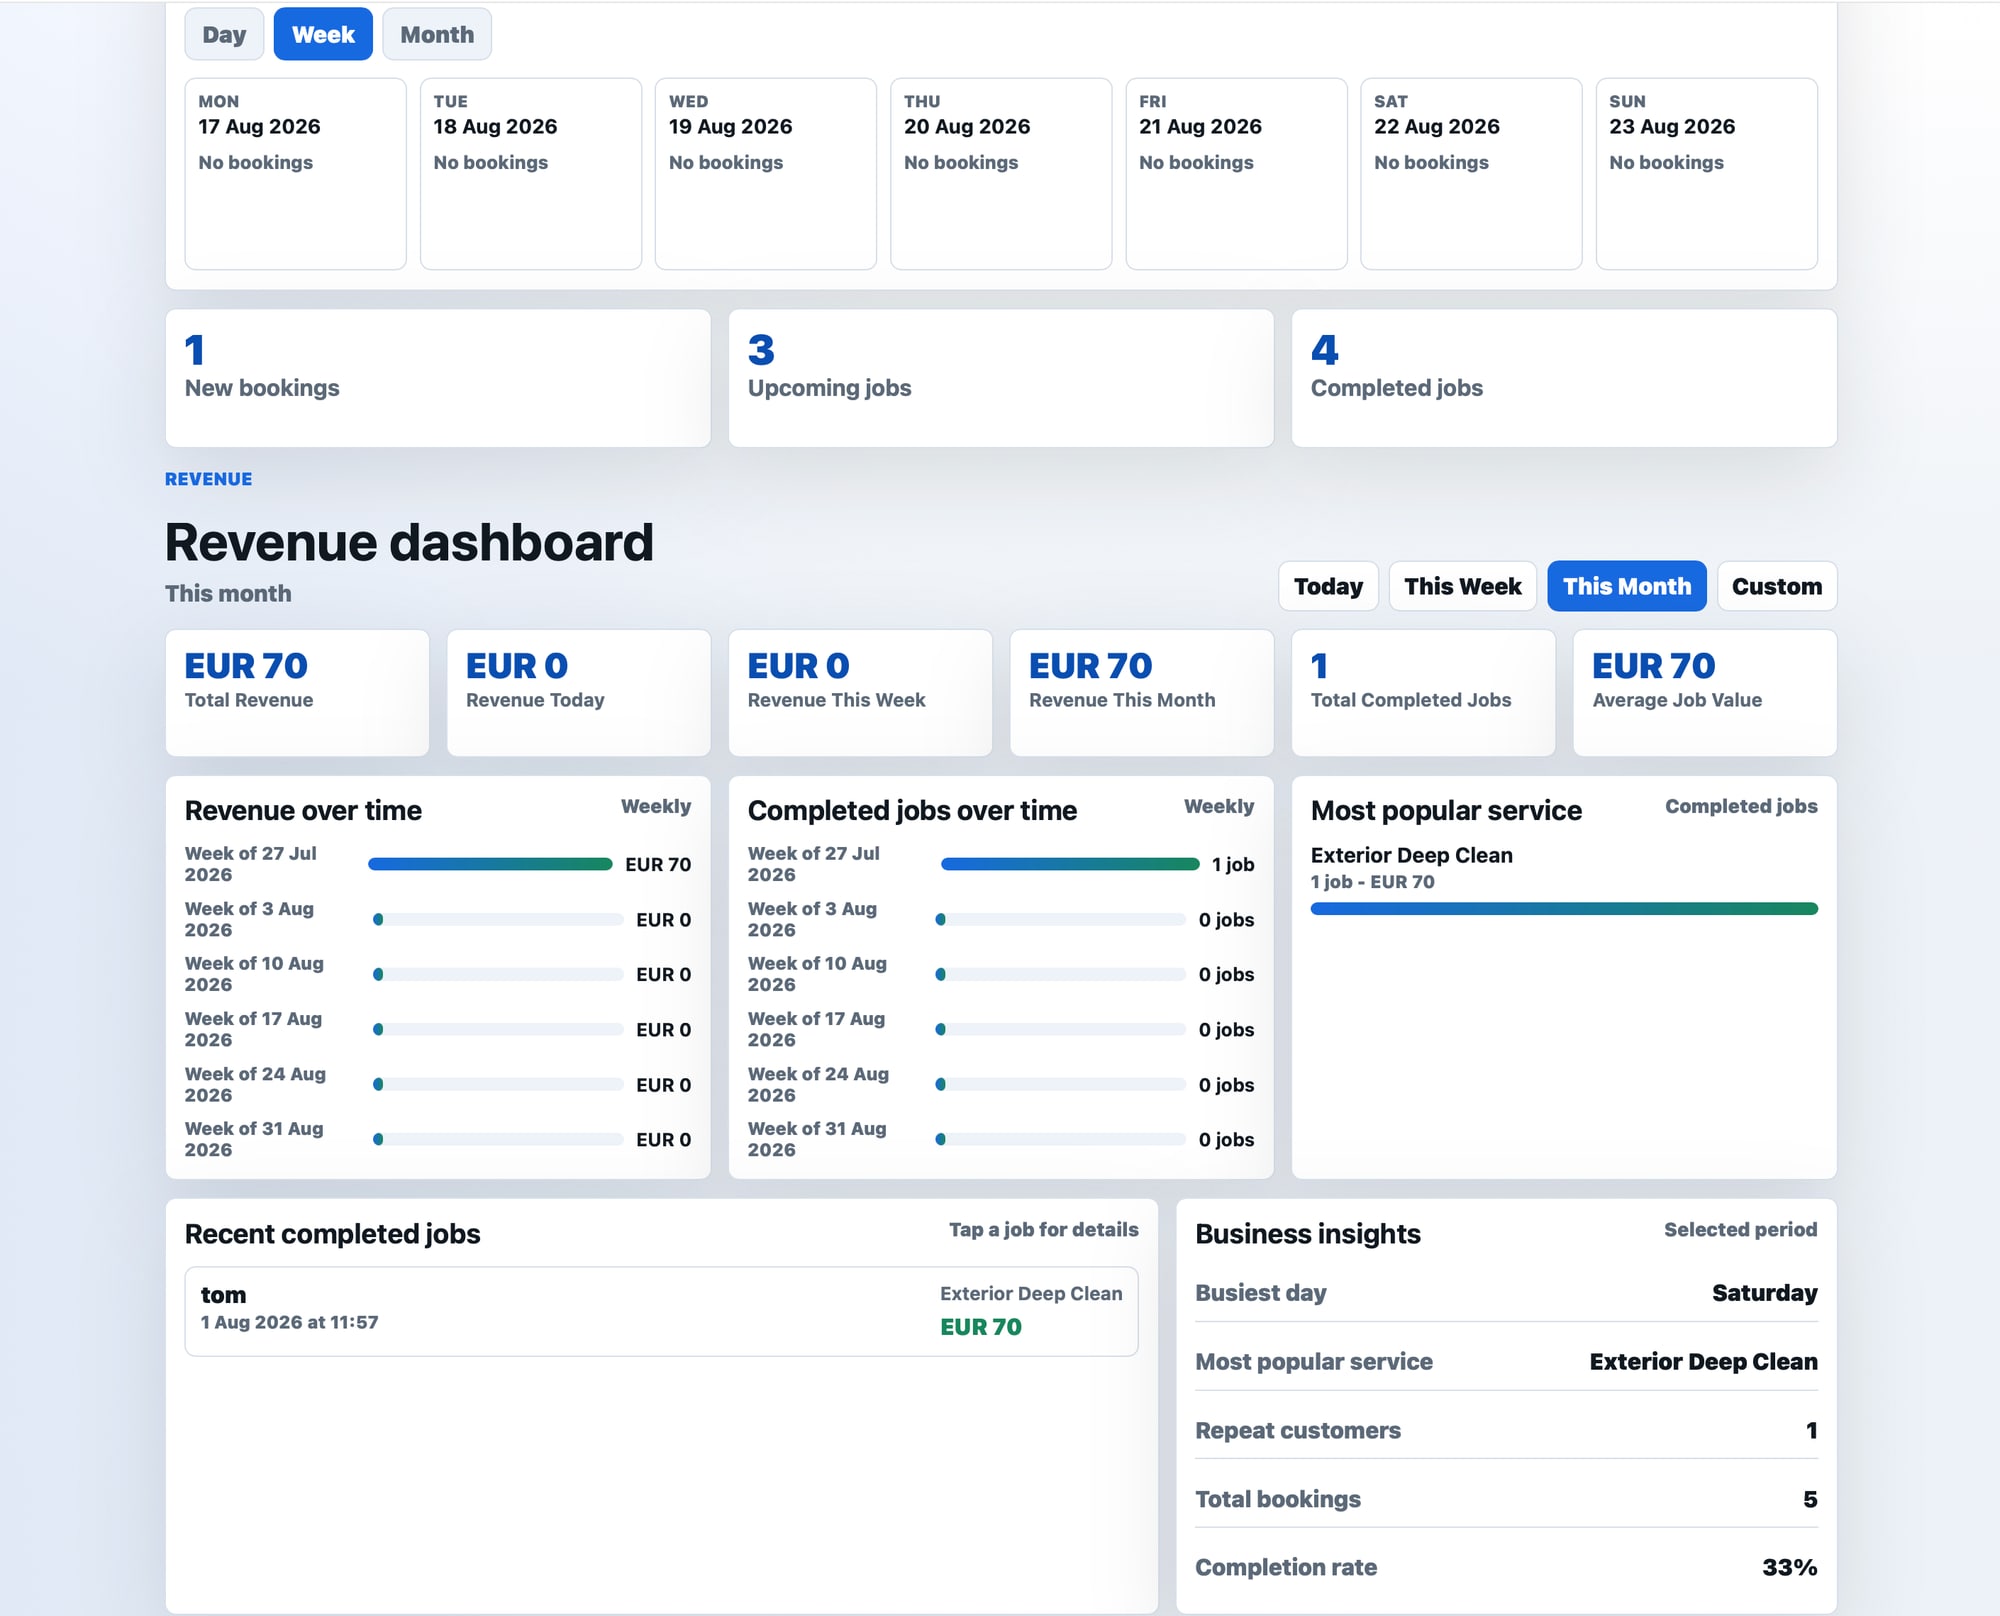Click completed jobs bar for Week of 27 Jul
This screenshot has width=2000, height=1616.
pyautogui.click(x=1070, y=864)
